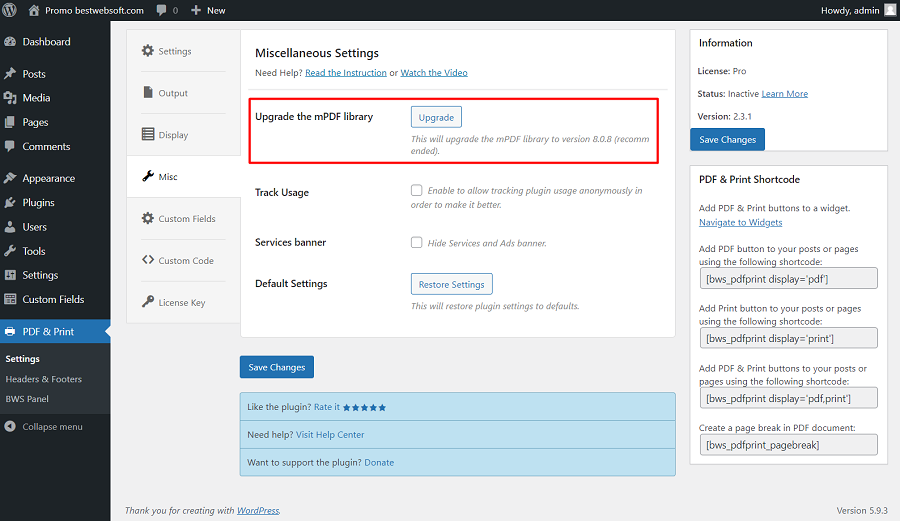Click the plus New icon
900x521 pixels.
point(196,10)
